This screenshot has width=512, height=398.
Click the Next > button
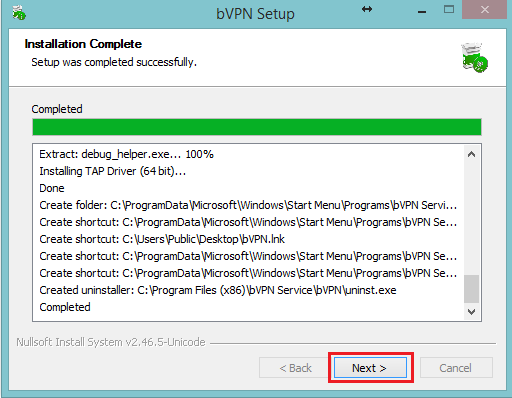370,368
